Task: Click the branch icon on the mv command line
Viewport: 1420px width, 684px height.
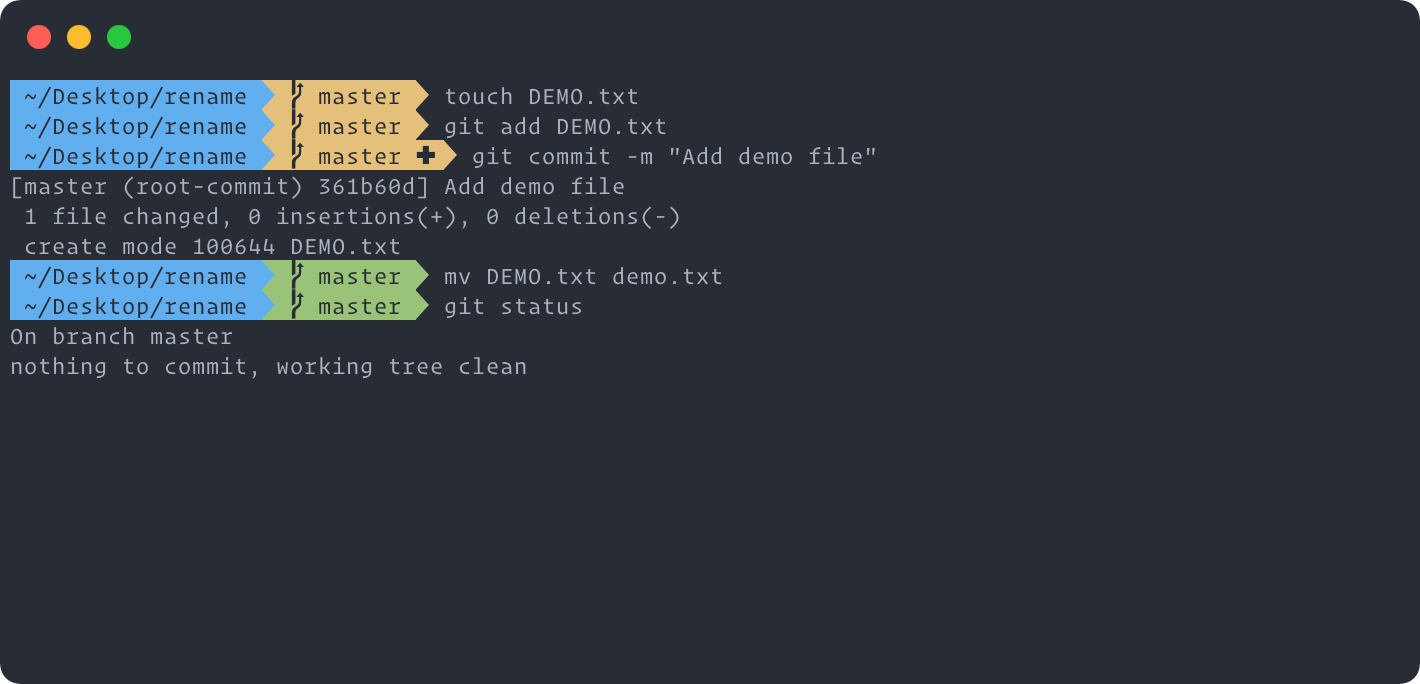Action: click(297, 276)
